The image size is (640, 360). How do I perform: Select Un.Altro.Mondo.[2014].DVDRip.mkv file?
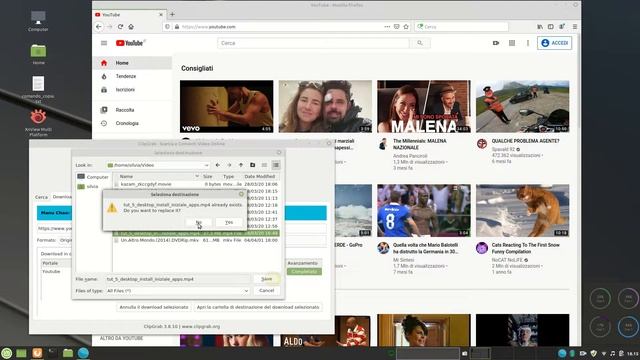[x=196, y=240]
